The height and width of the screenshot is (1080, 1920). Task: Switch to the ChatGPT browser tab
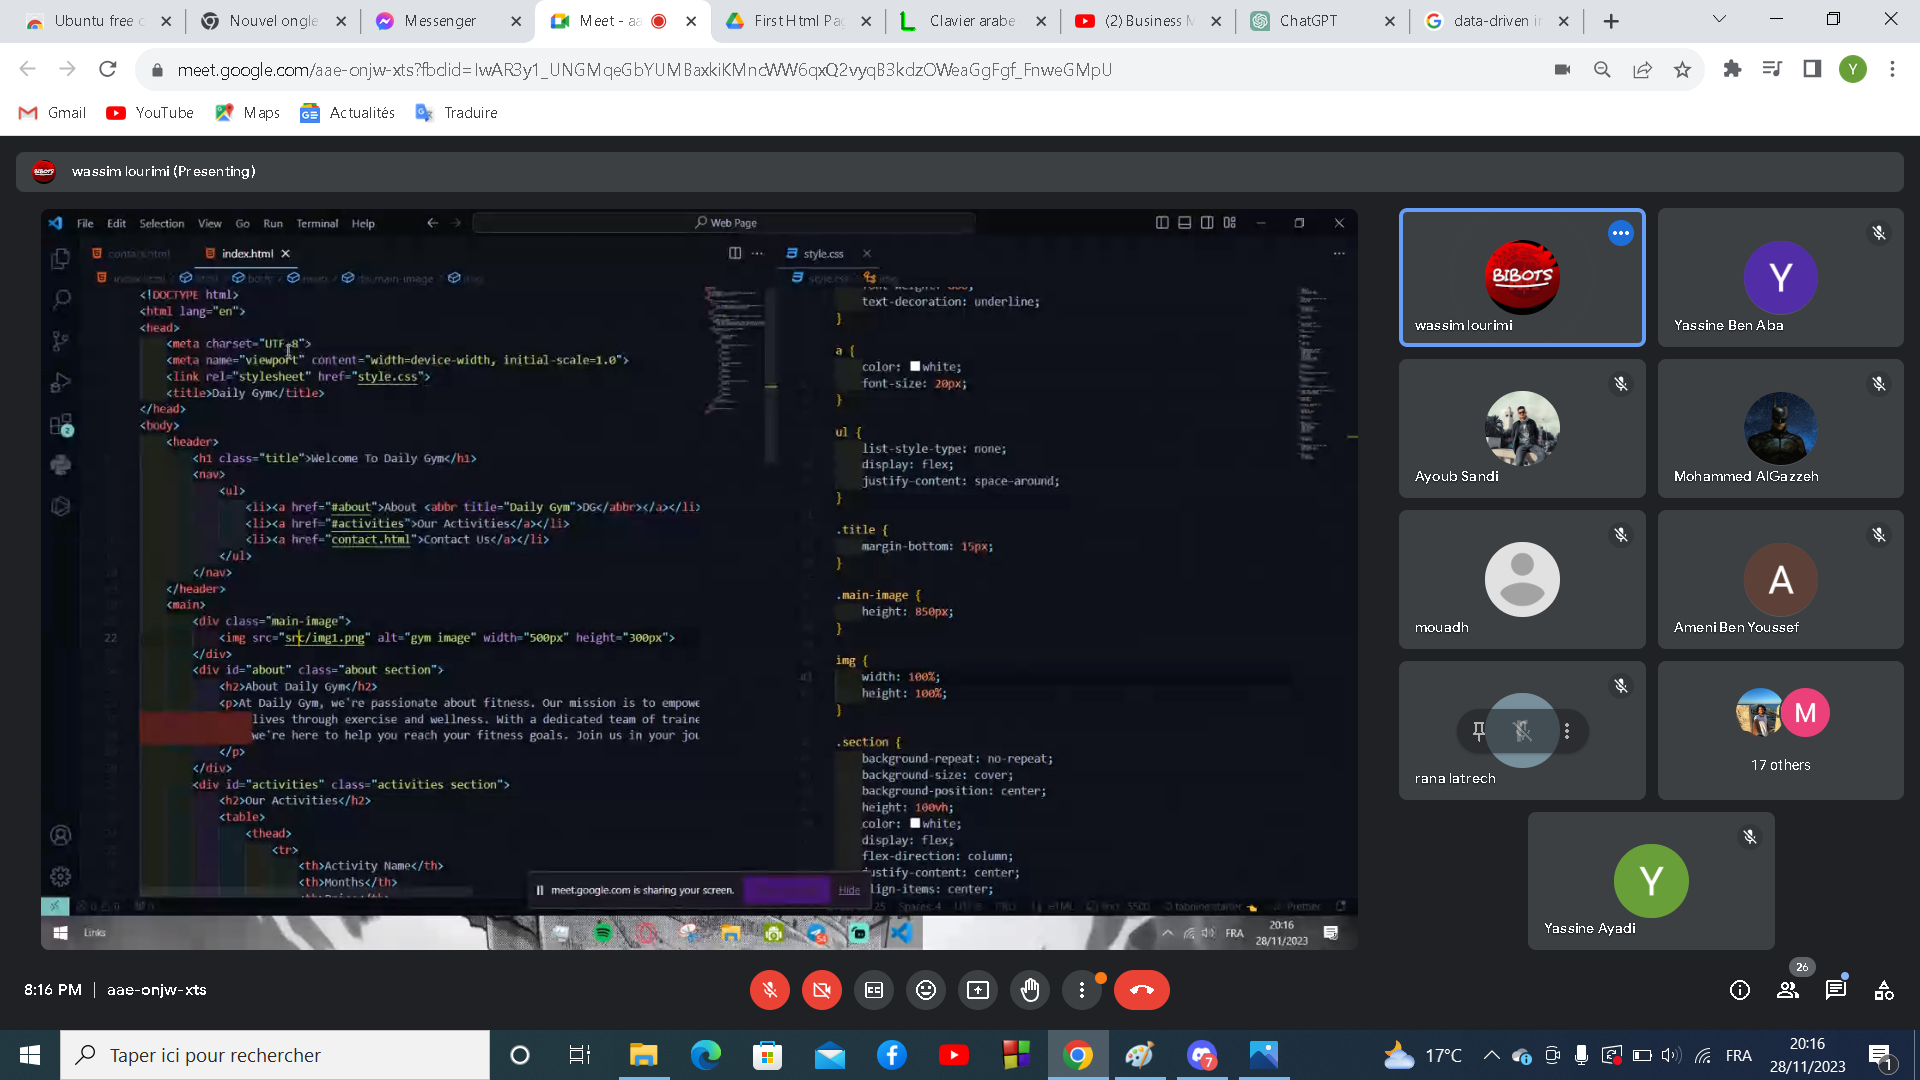1322,21
